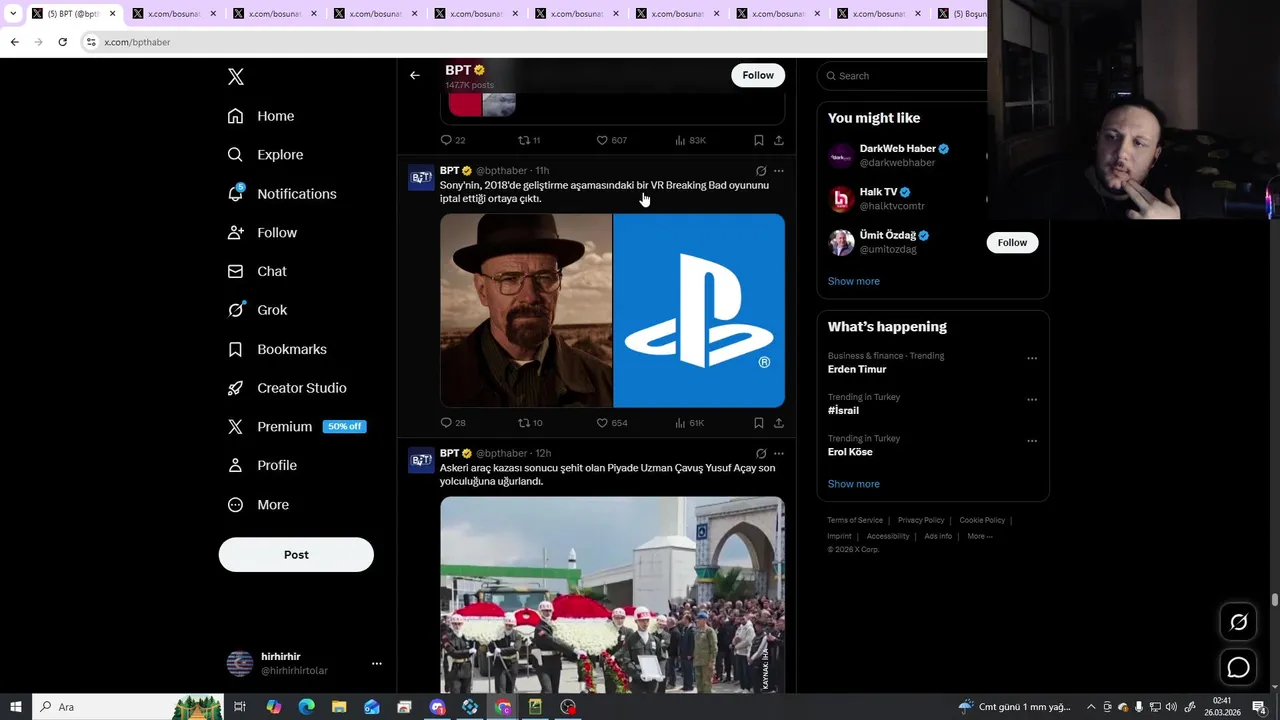Open the #İsrail trend

(843, 411)
